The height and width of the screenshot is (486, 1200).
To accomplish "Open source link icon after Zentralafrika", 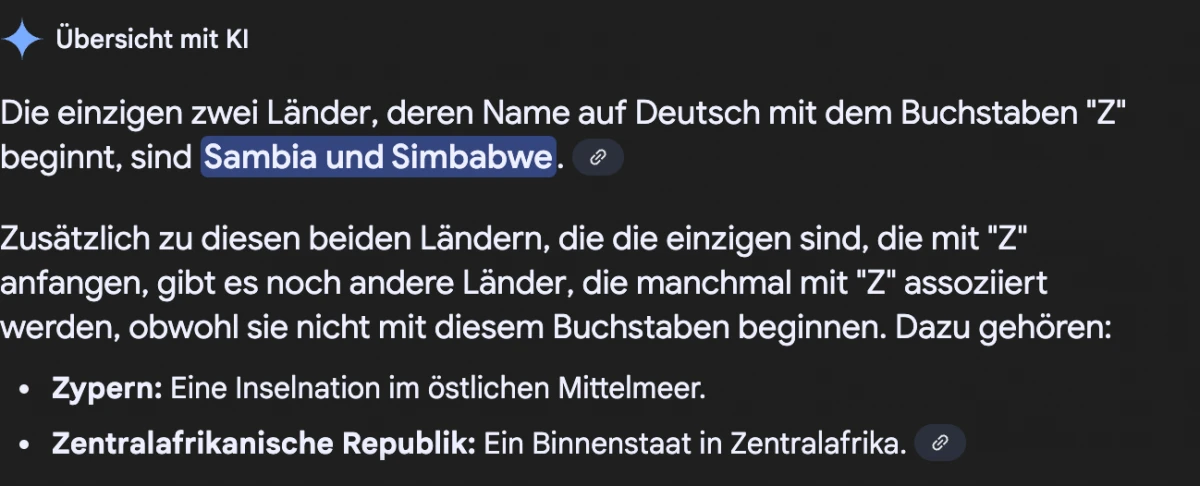I will [940, 443].
